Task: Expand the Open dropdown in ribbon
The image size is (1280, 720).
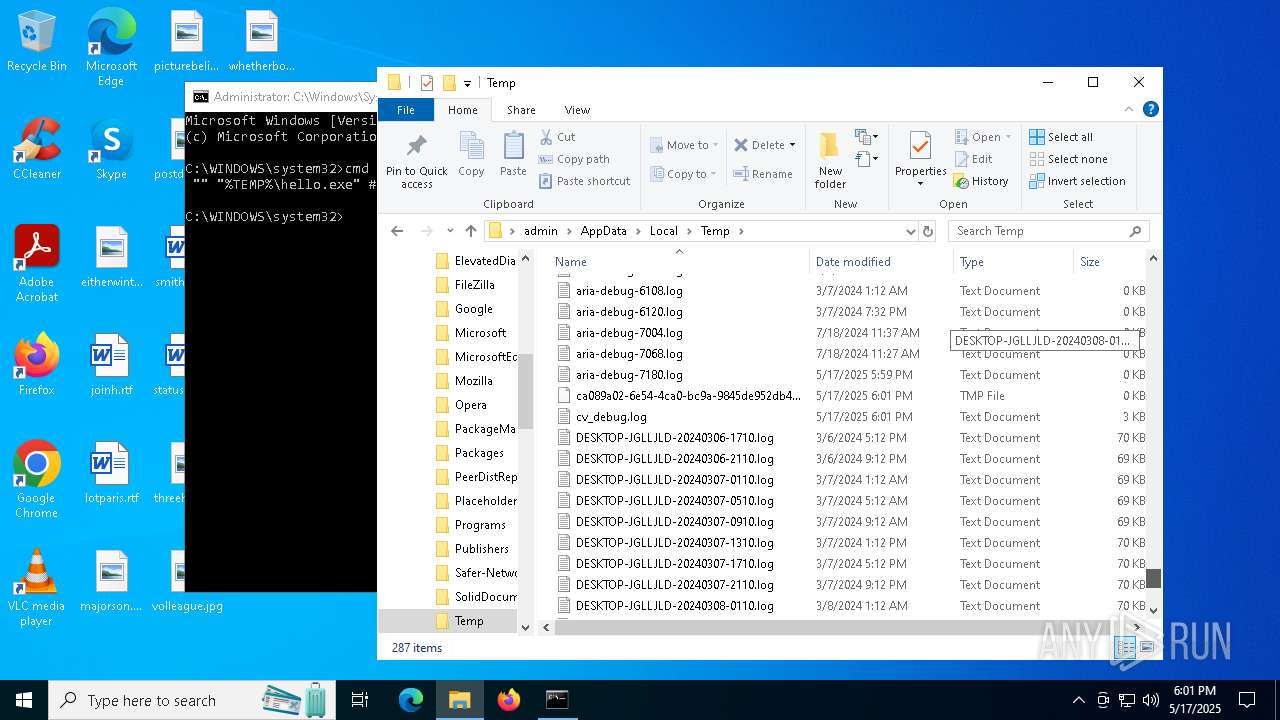Action: (983, 137)
